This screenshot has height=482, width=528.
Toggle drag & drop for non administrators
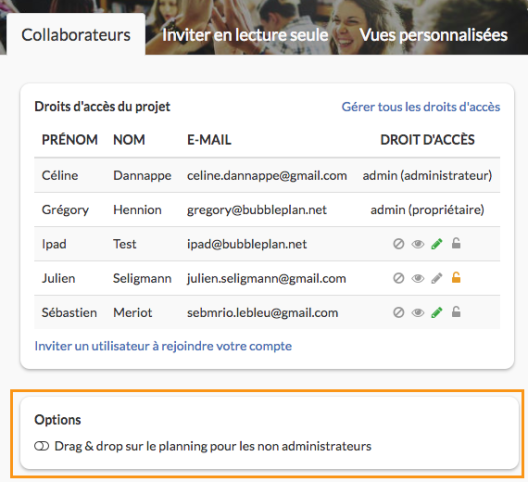tap(42, 446)
